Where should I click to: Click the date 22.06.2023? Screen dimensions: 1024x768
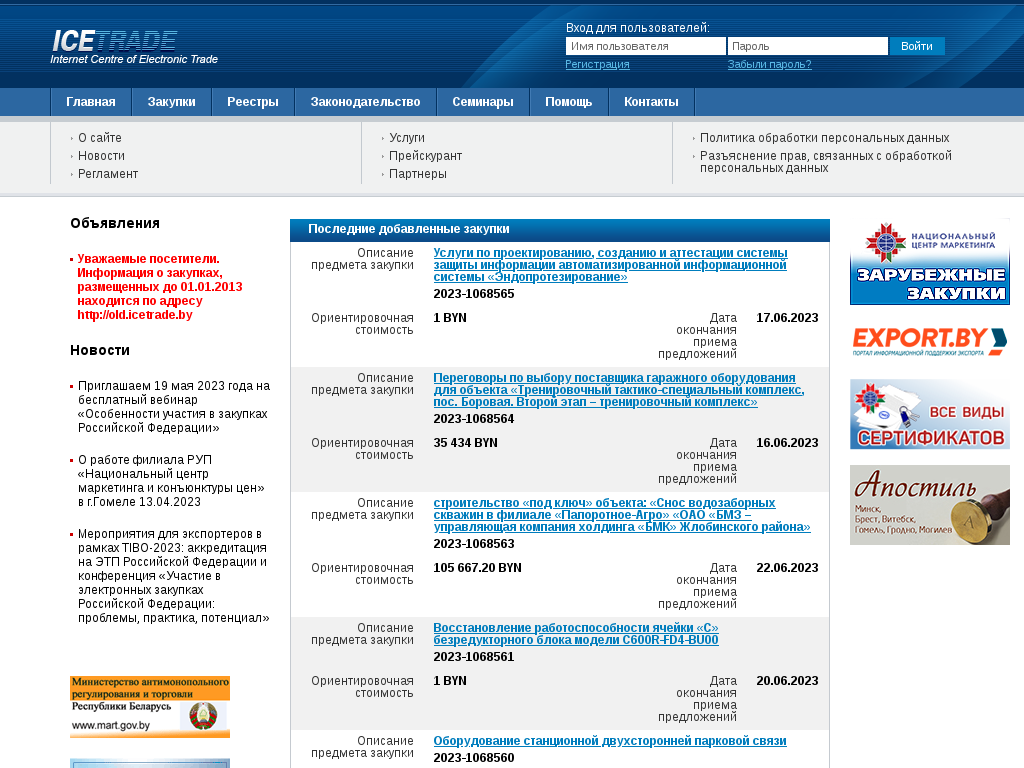[787, 568]
